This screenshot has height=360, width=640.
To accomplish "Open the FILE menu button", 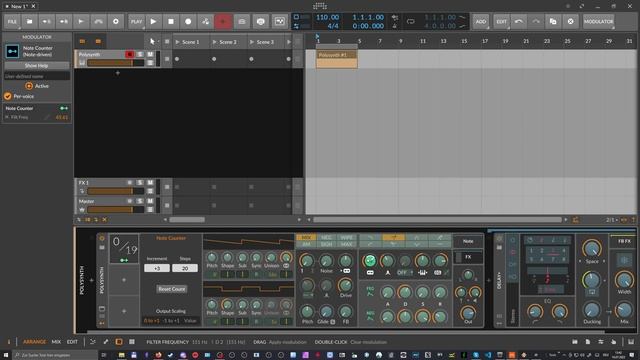I will 12,21.
